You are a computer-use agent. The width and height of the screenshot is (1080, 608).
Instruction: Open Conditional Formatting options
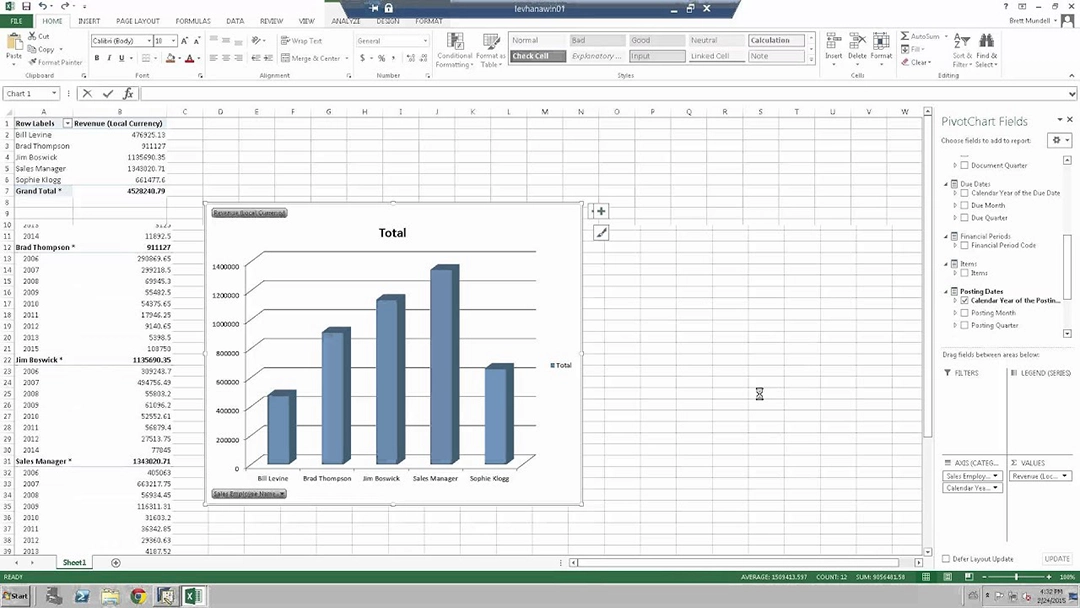pos(455,47)
